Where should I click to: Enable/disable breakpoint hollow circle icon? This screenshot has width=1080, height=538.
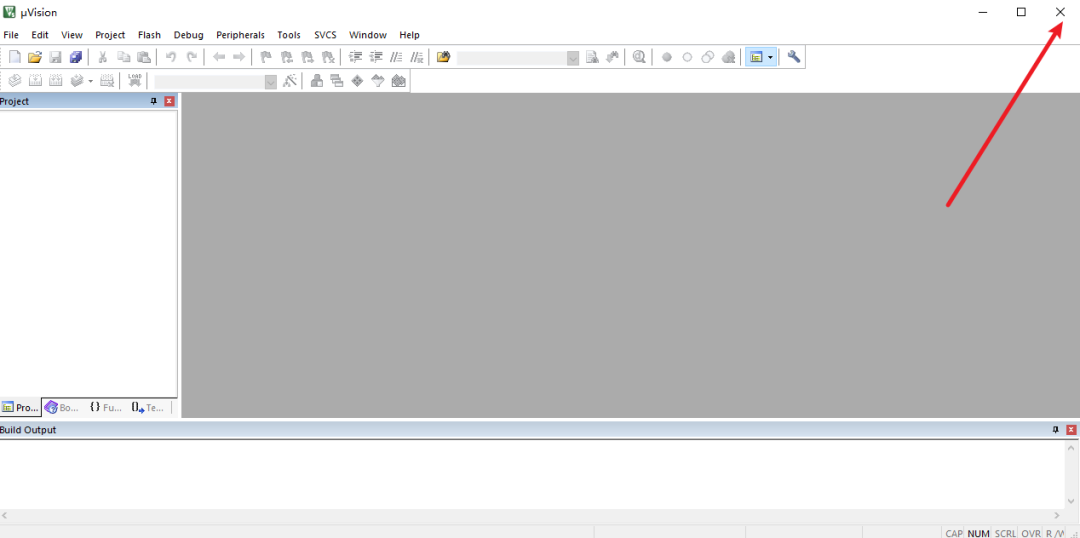point(687,57)
